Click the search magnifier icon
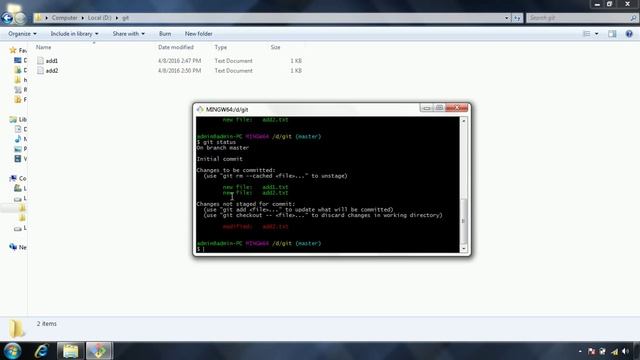 pos(633,18)
